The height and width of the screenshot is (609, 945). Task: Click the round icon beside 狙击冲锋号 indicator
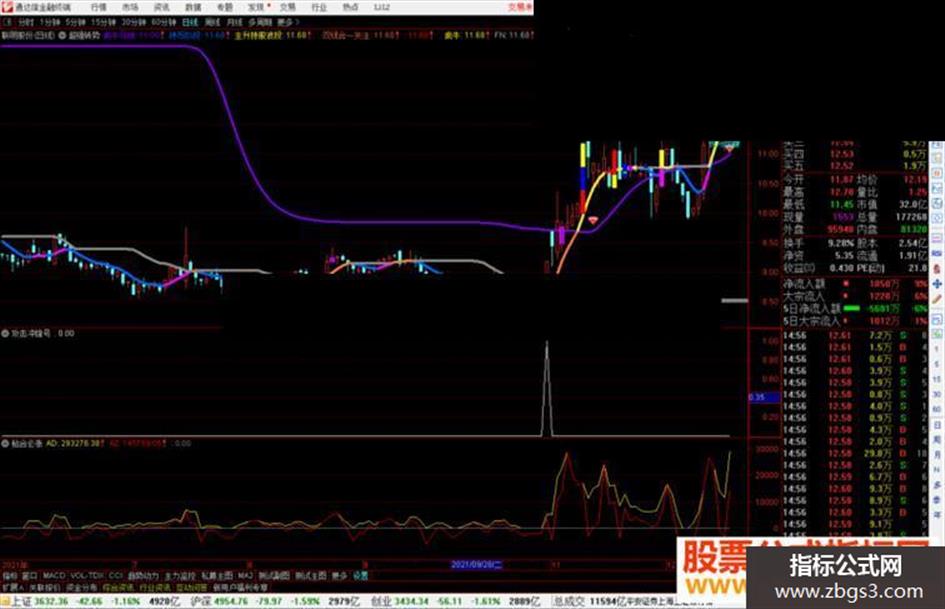pyautogui.click(x=5, y=333)
